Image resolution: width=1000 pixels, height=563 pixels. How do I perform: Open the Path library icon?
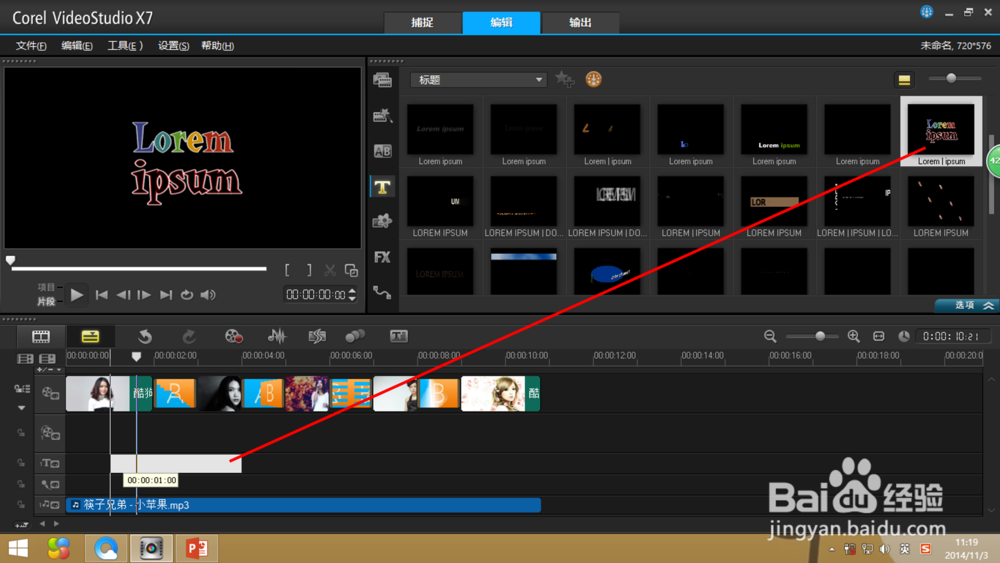383,292
